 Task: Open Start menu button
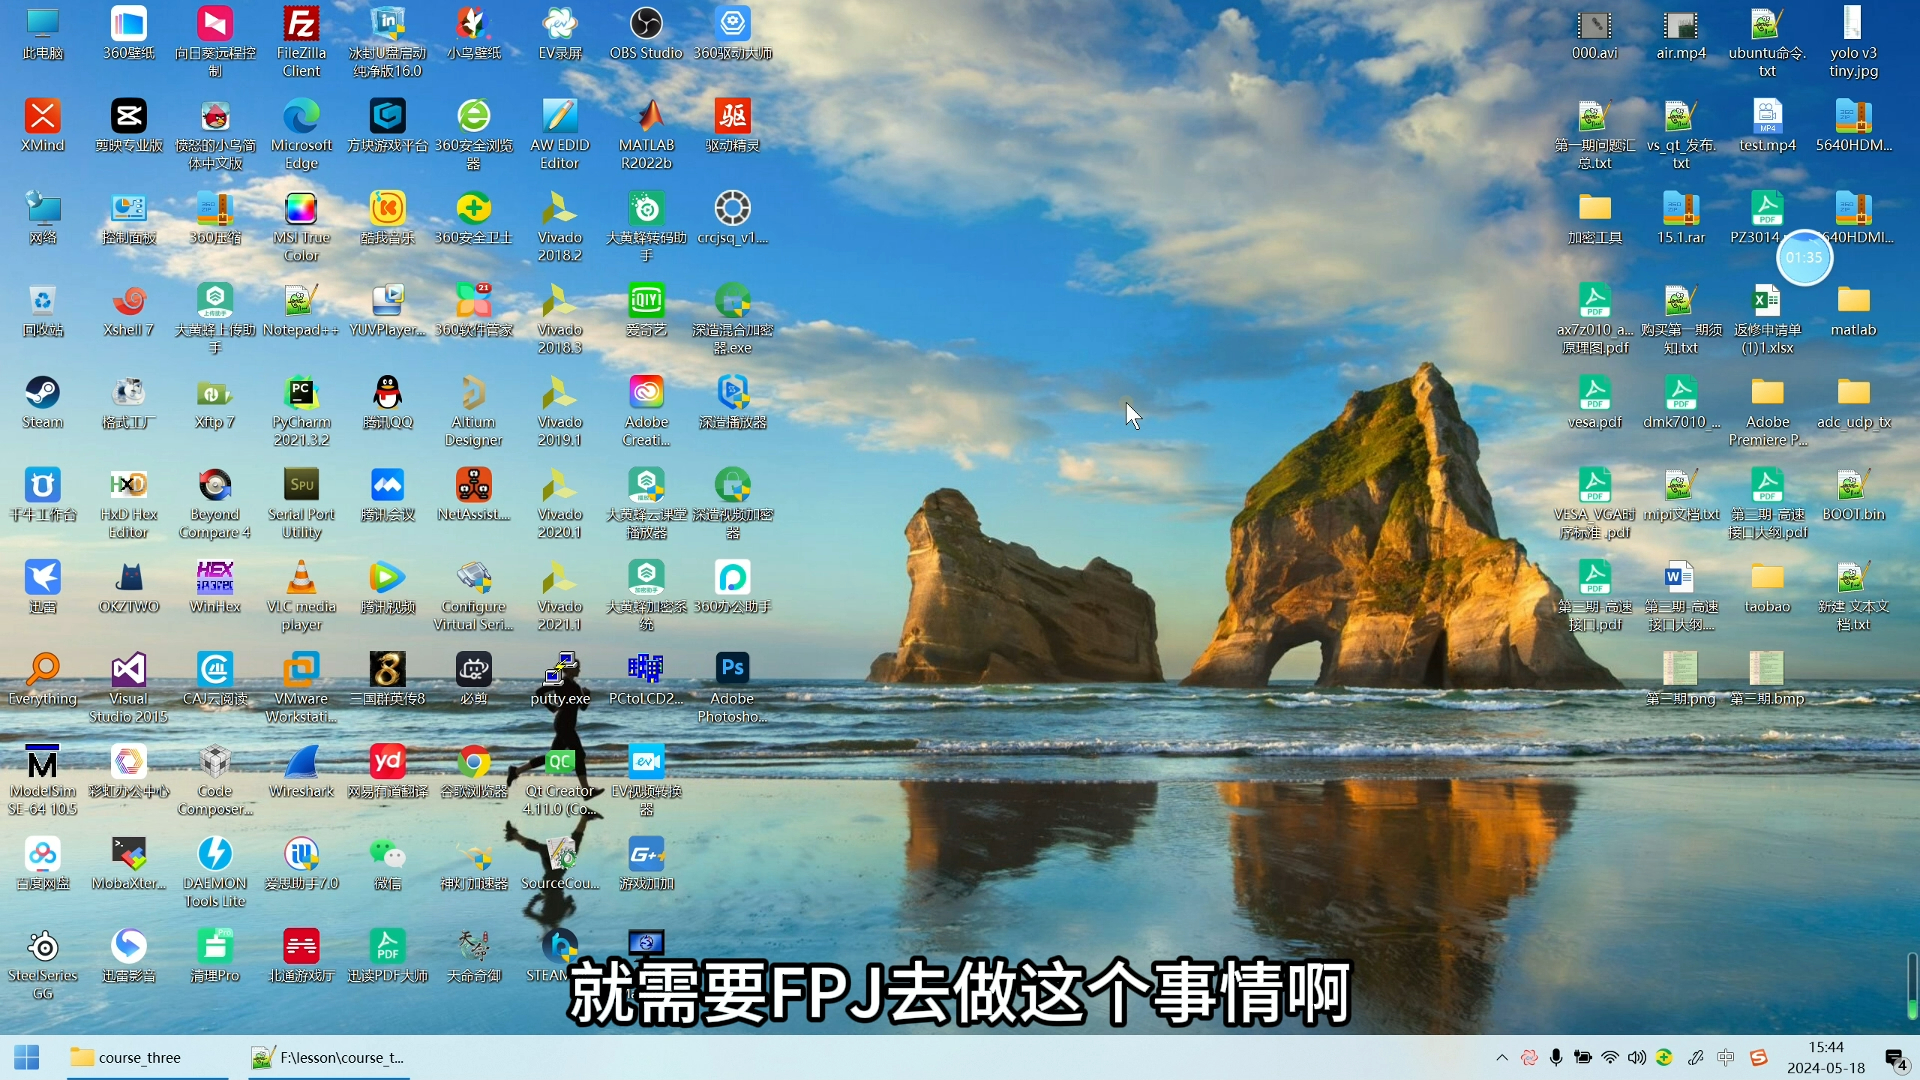(26, 1056)
